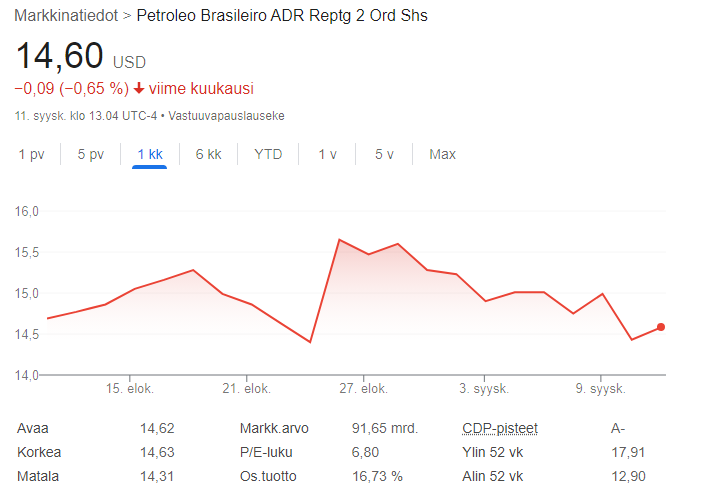Click the 9. syysk. axis date marker
The width and height of the screenshot is (701, 492).
click(x=600, y=388)
